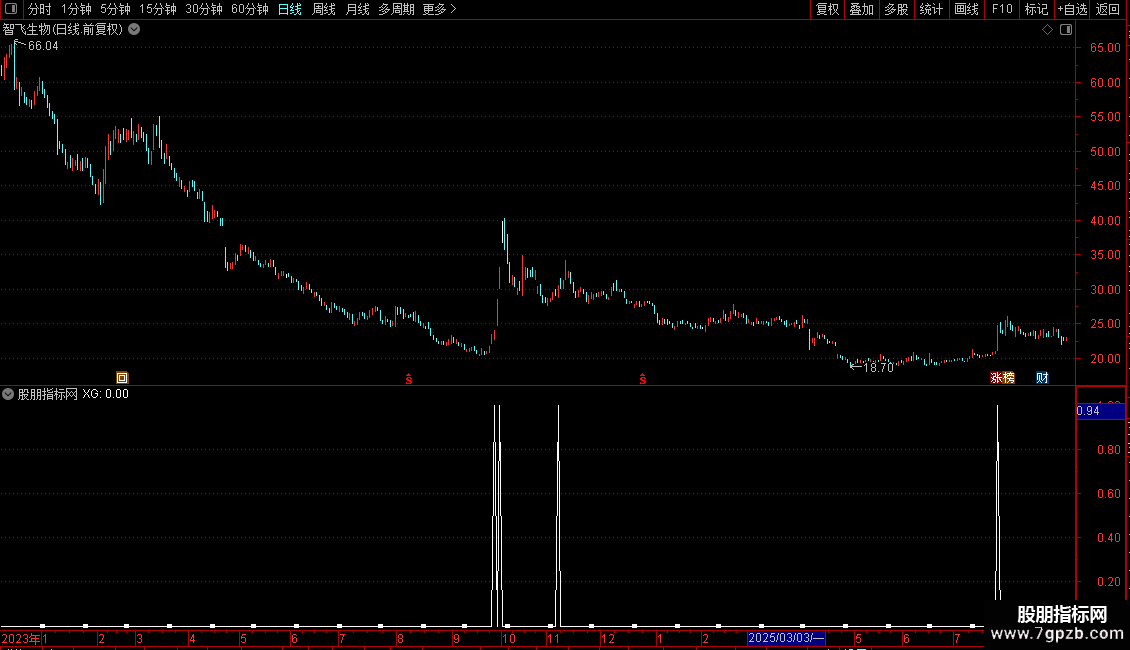This screenshot has width=1130, height=650.
Task: Click the month 10 label on the time axis
Action: click(509, 638)
